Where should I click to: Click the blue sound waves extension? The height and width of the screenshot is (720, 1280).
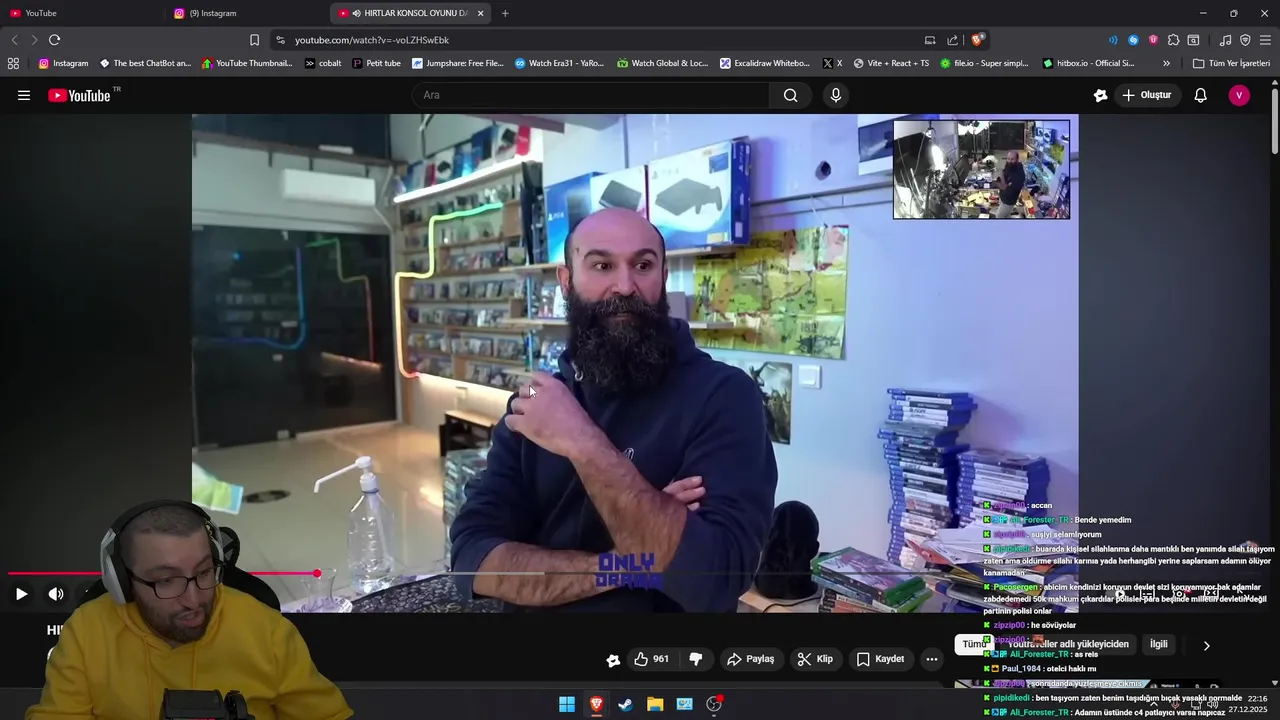coord(1113,40)
